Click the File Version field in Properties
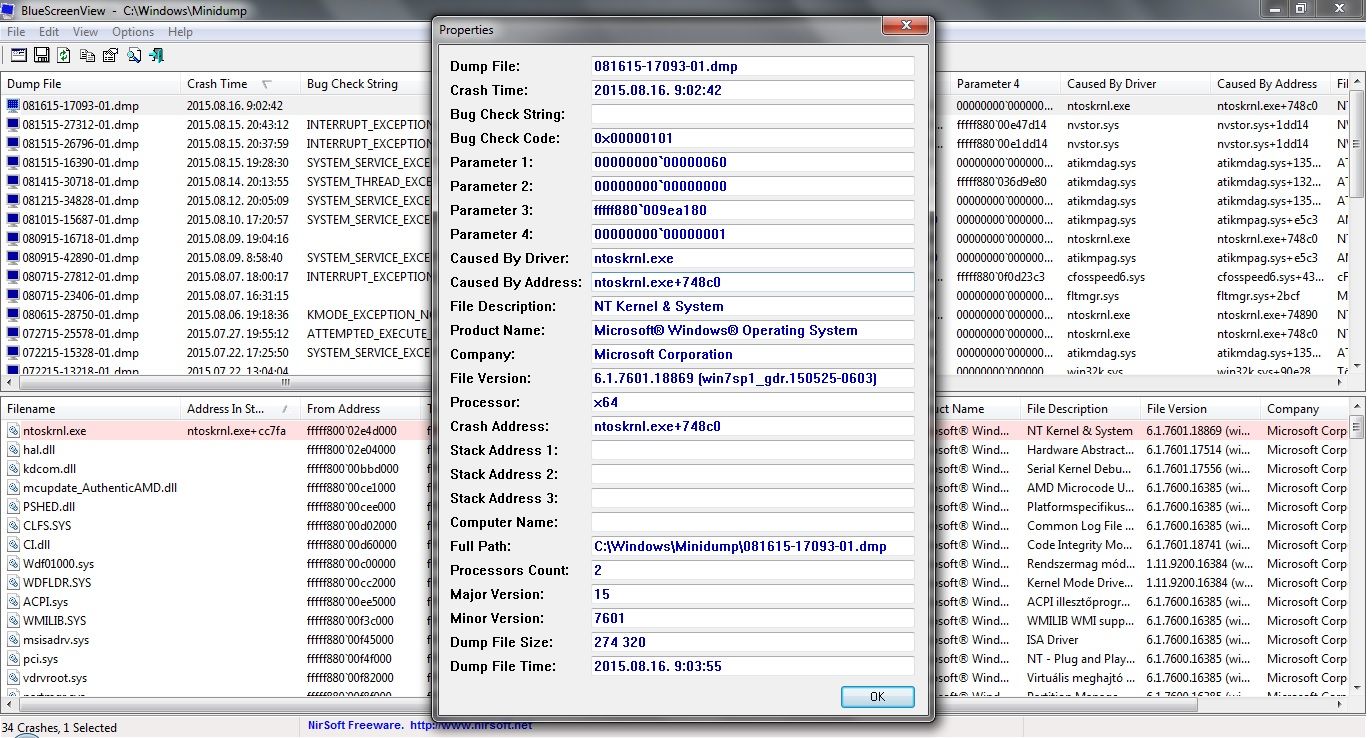Viewport: 1372px width, 738px height. point(752,378)
